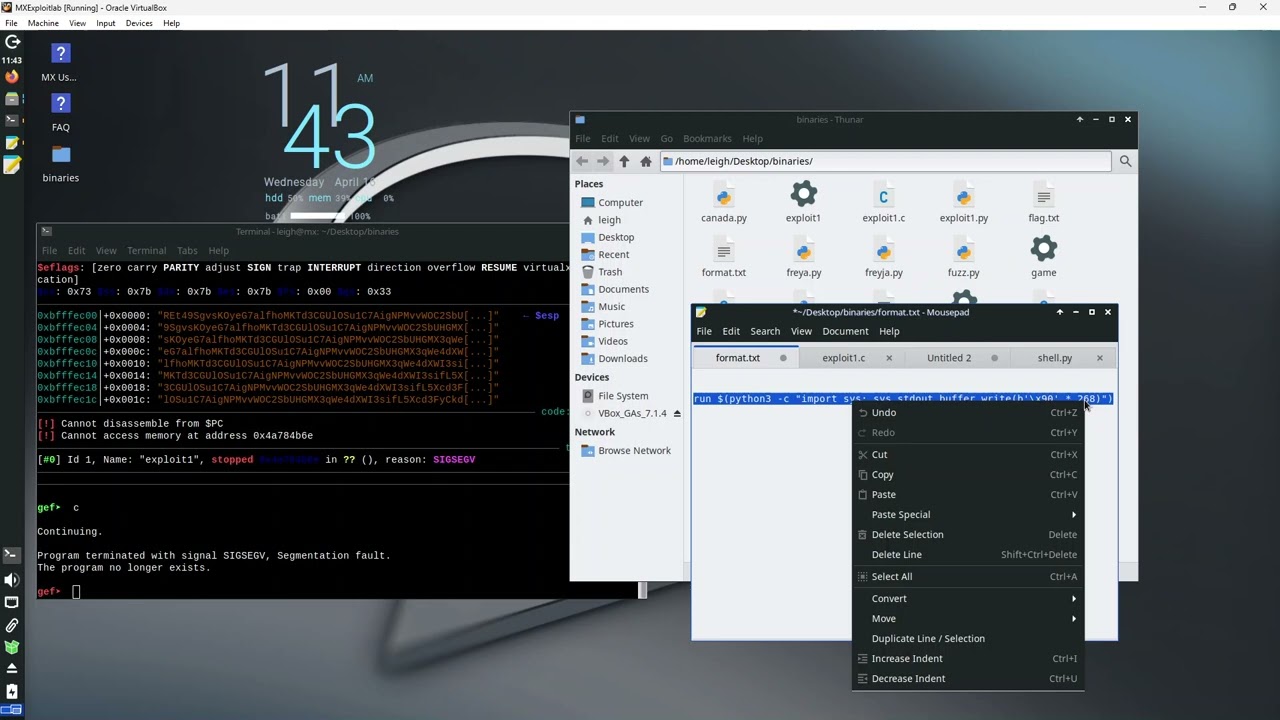Go back in Thunar toolbar
Image resolution: width=1280 pixels, height=720 pixels.
click(x=582, y=161)
